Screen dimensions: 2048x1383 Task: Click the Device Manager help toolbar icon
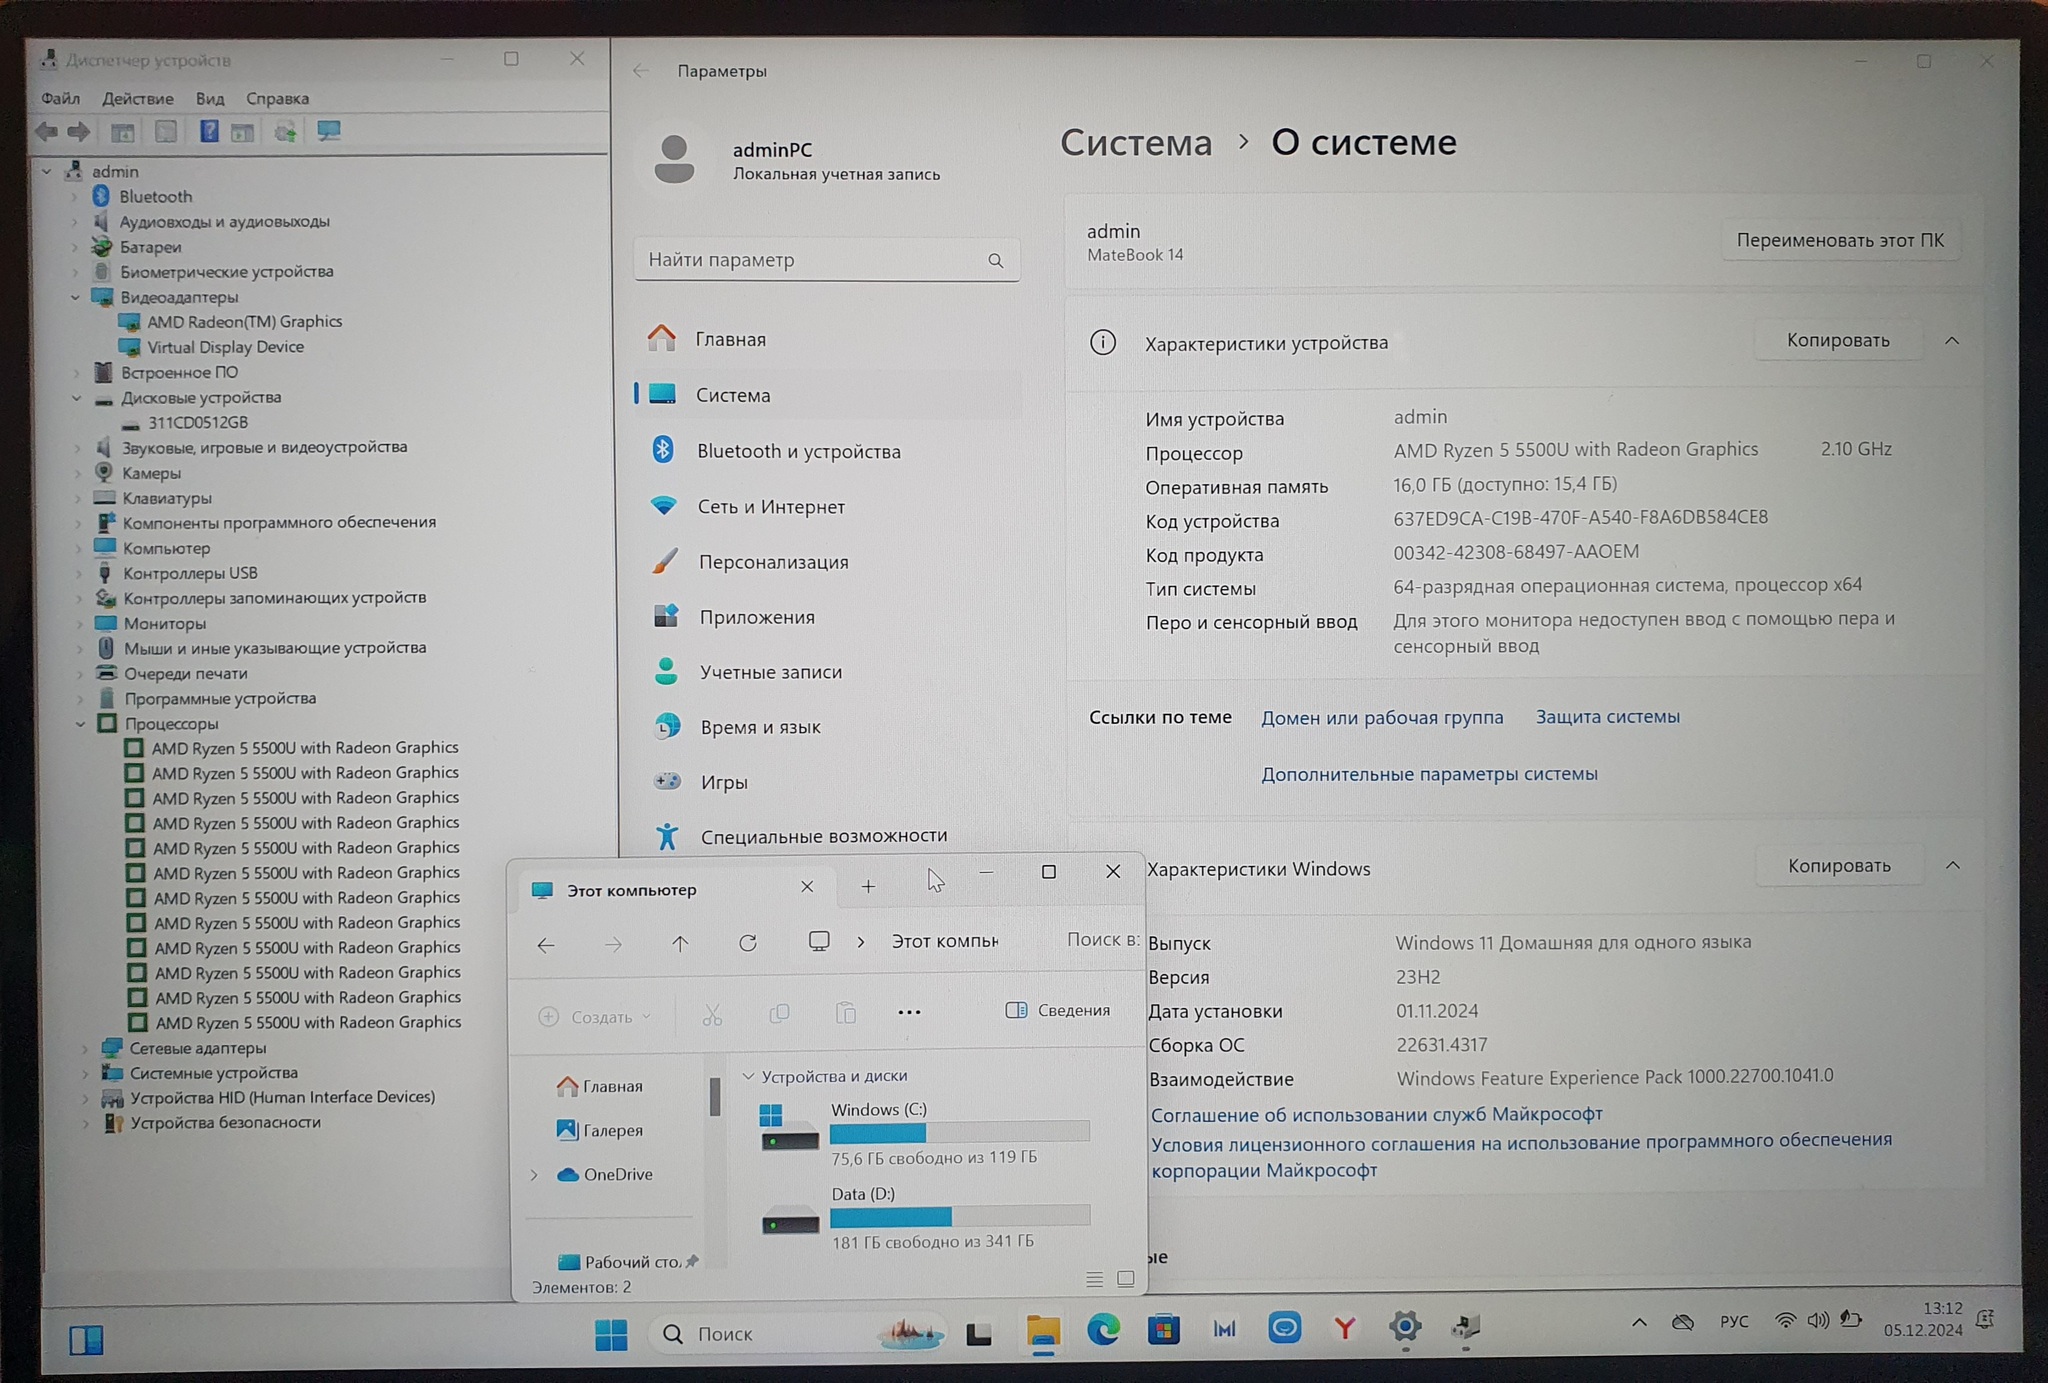click(208, 131)
